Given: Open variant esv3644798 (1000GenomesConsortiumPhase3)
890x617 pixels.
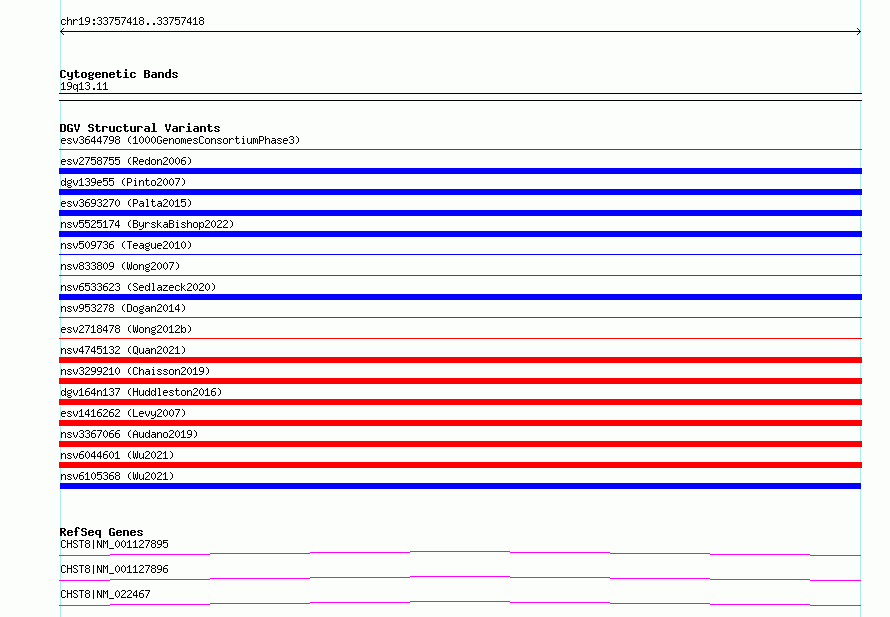Looking at the screenshot, I should click(x=180, y=140).
